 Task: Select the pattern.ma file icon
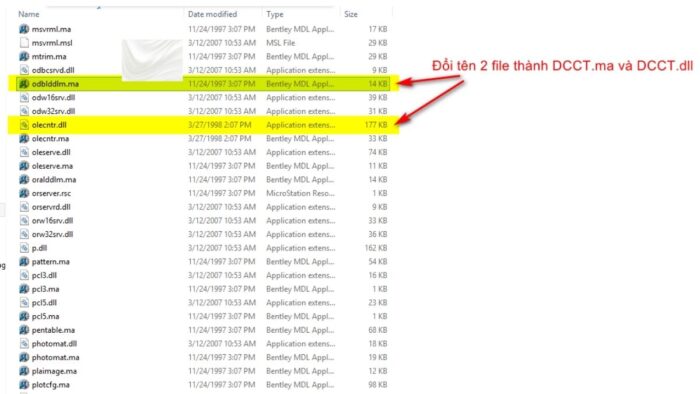[24, 261]
